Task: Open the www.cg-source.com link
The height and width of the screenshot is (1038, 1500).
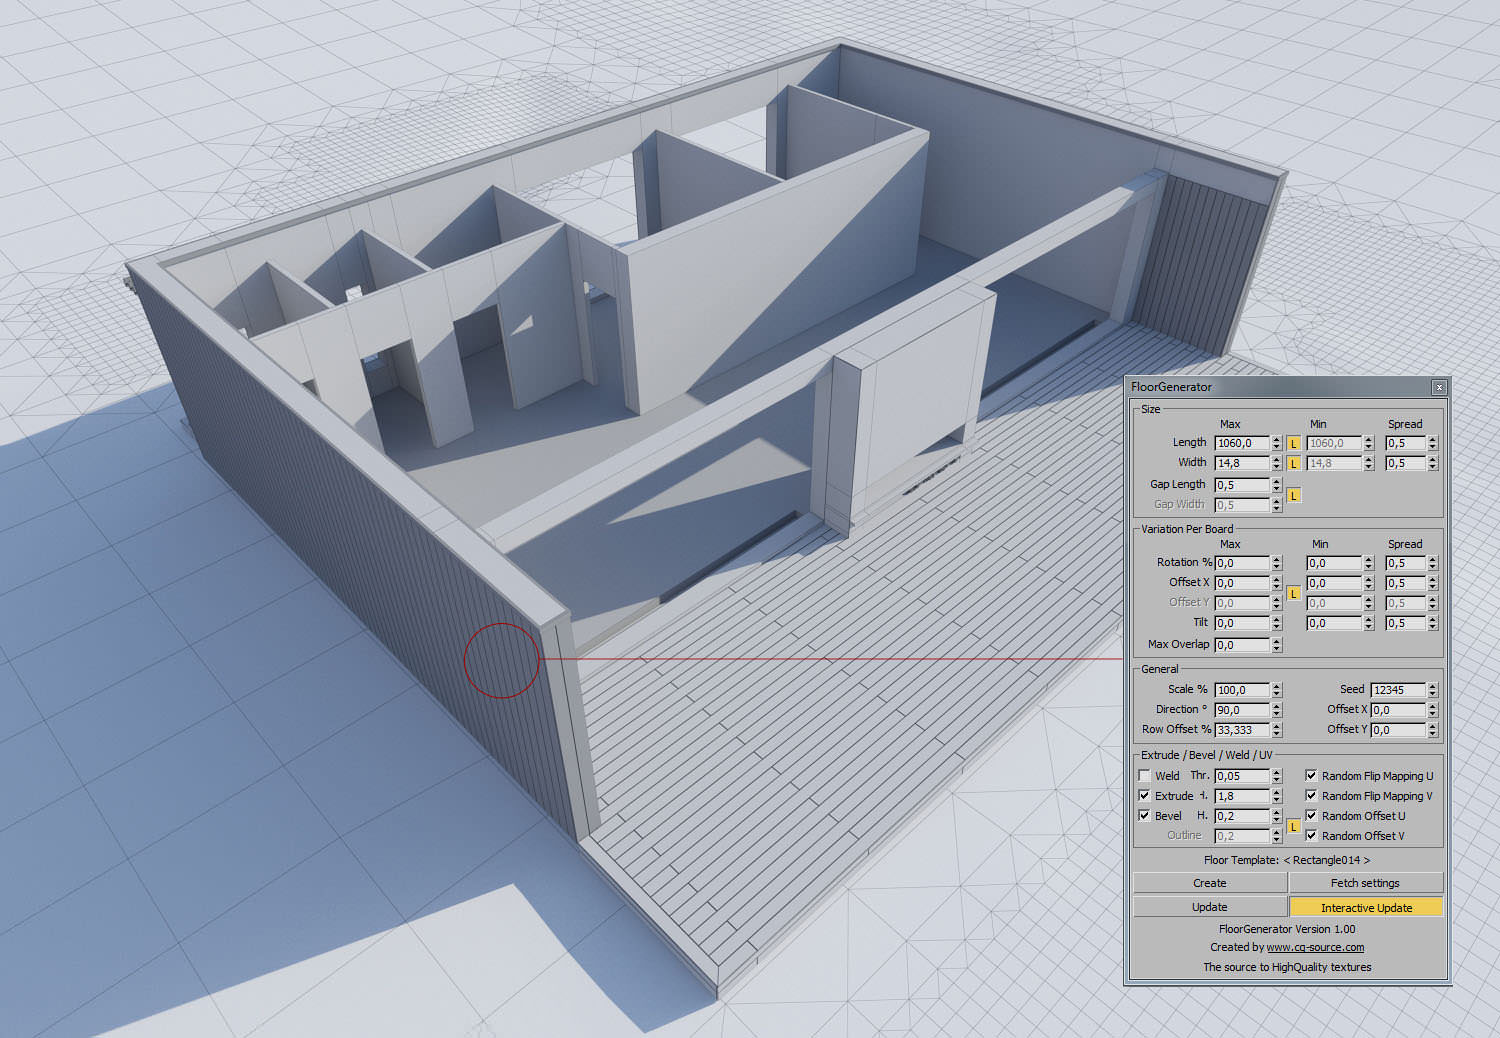Action: [x=1315, y=947]
